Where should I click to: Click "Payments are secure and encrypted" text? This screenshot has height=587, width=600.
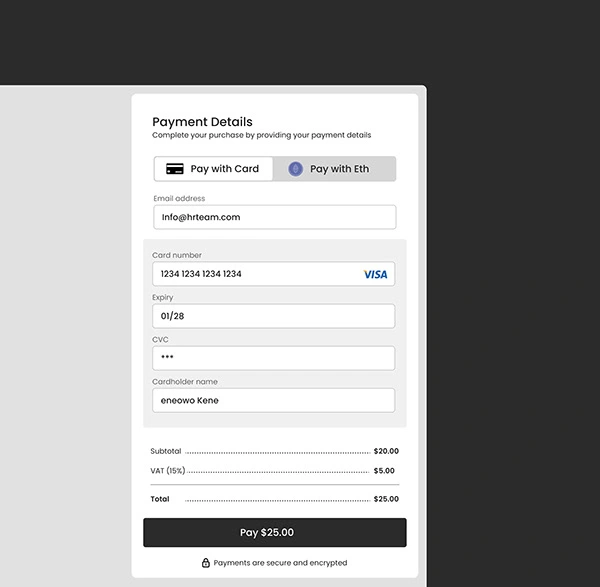[x=280, y=563]
